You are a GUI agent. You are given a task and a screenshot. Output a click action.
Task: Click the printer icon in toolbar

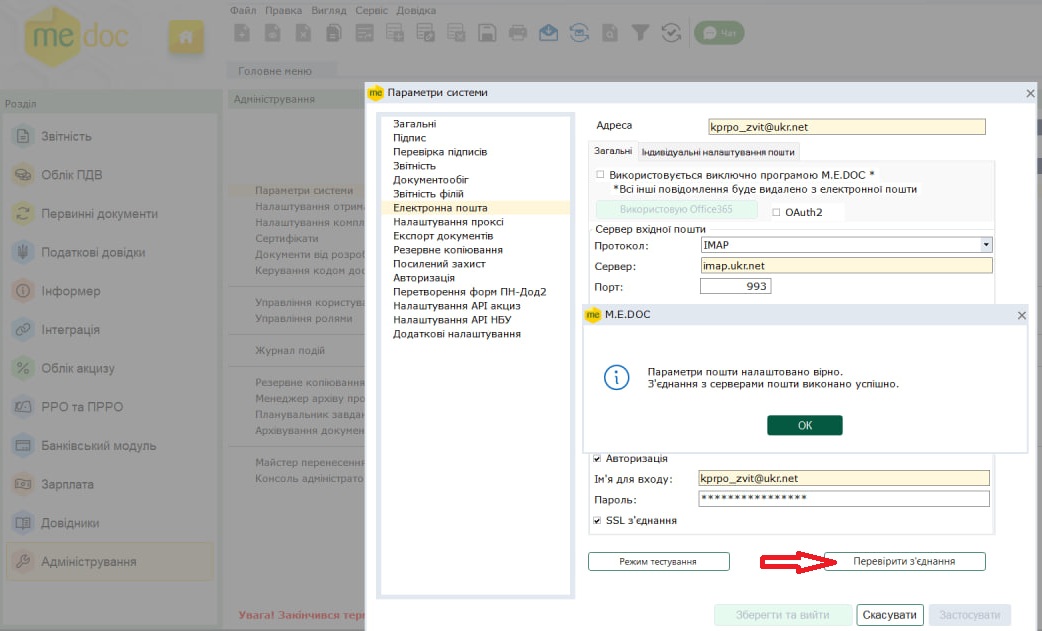coord(517,33)
